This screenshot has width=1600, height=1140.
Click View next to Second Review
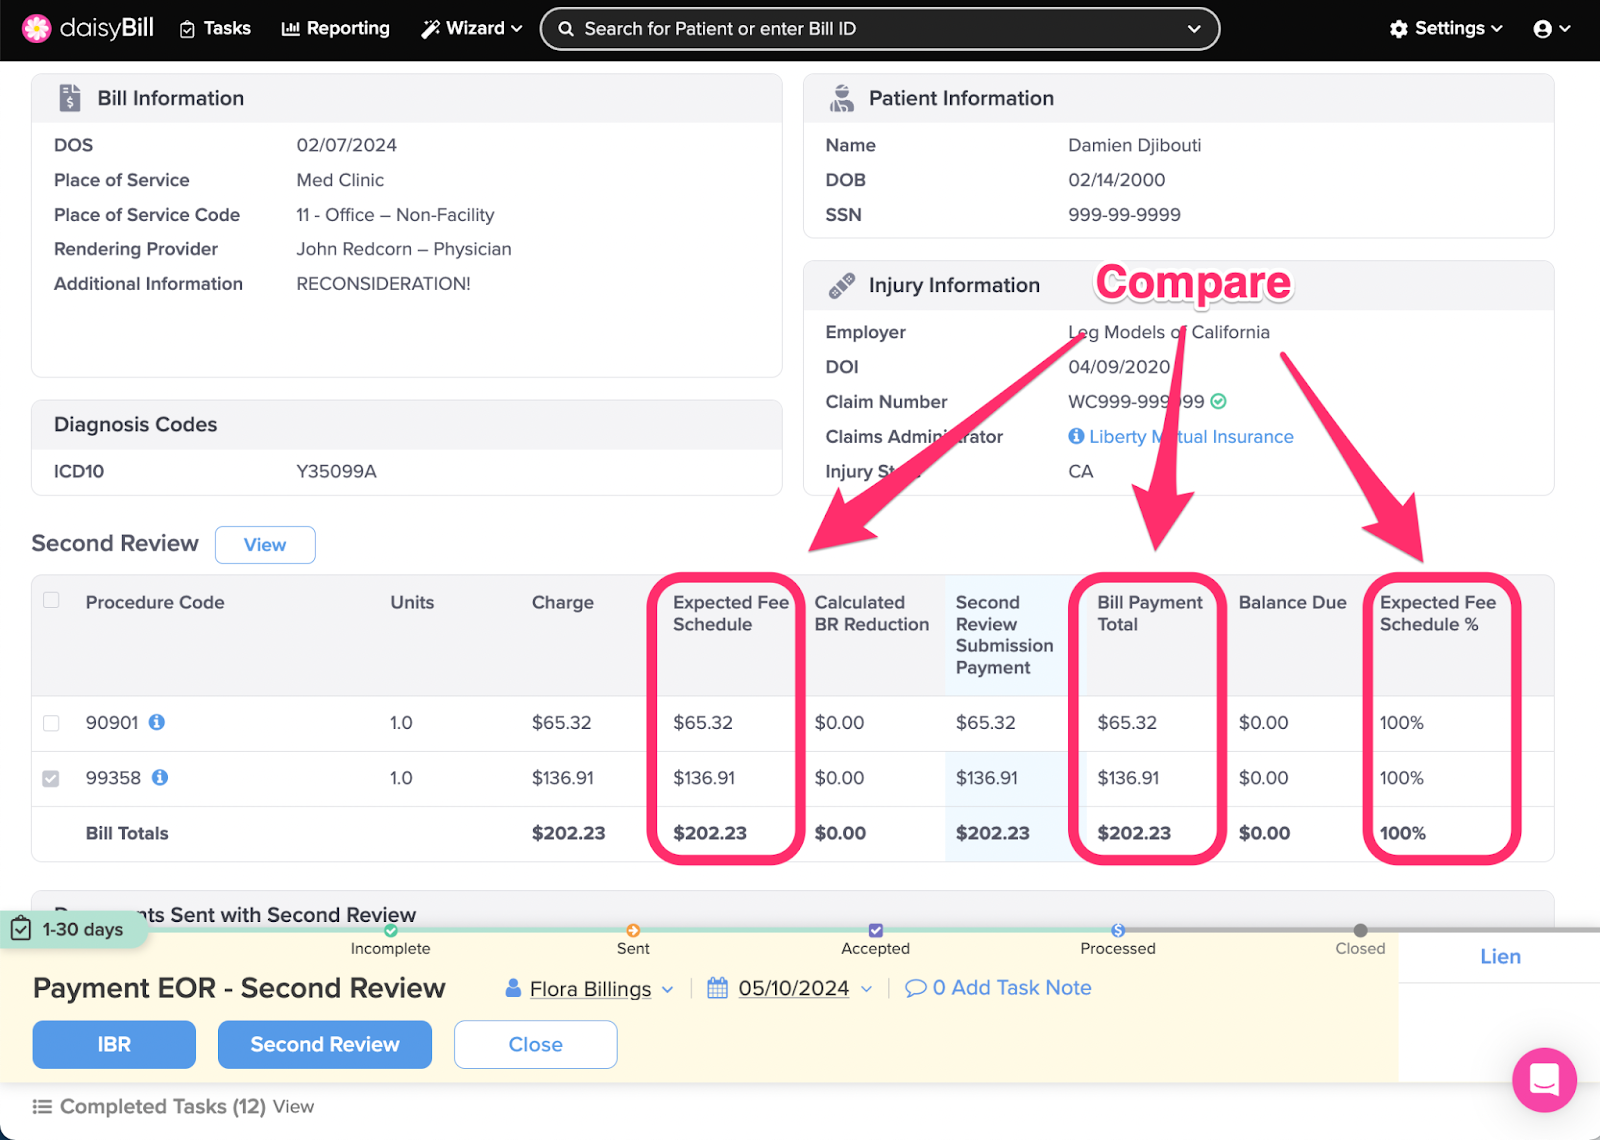pyautogui.click(x=264, y=544)
